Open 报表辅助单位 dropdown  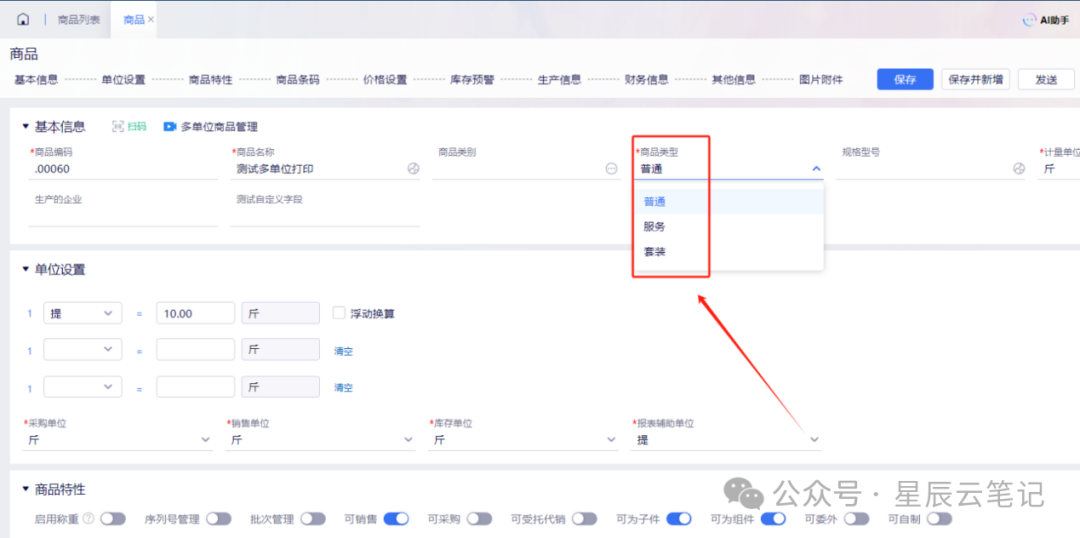tap(727, 439)
